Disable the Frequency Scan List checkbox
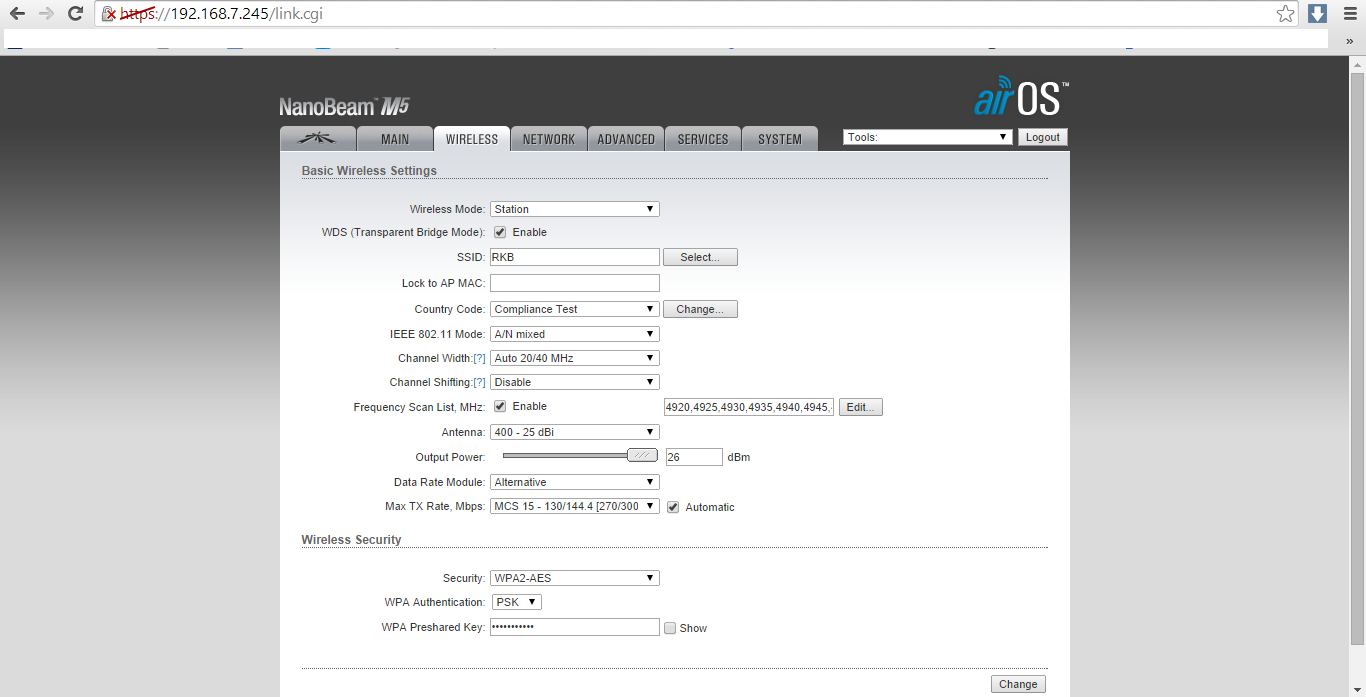The width and height of the screenshot is (1366, 697). [x=500, y=407]
